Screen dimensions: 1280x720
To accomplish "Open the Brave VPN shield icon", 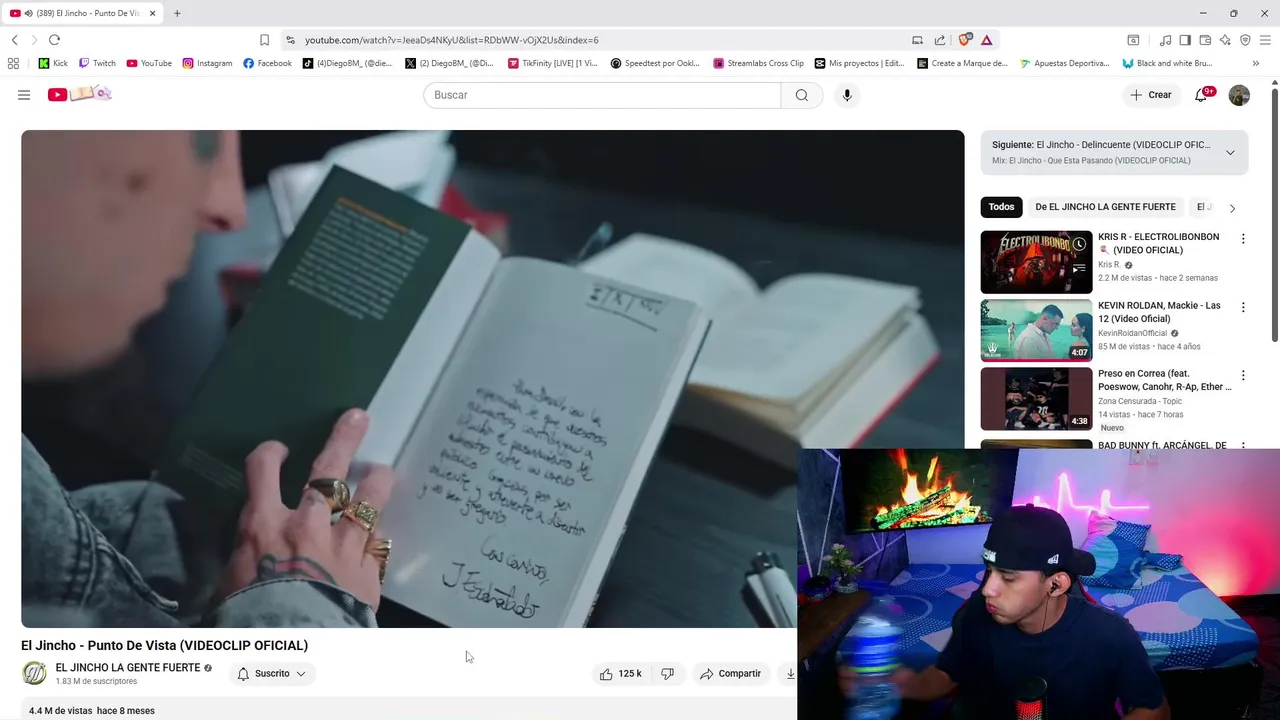I will [x=1245, y=40].
